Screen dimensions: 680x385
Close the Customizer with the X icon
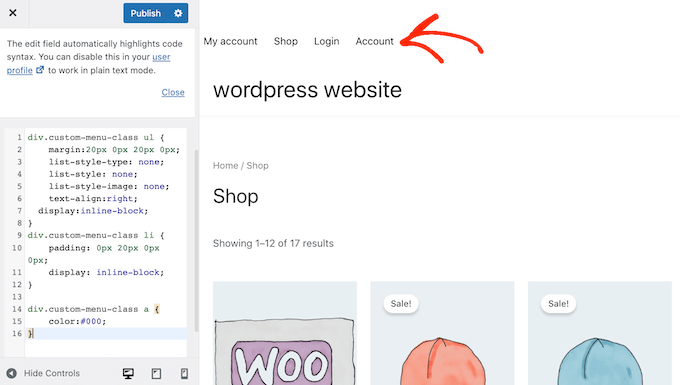[x=13, y=13]
